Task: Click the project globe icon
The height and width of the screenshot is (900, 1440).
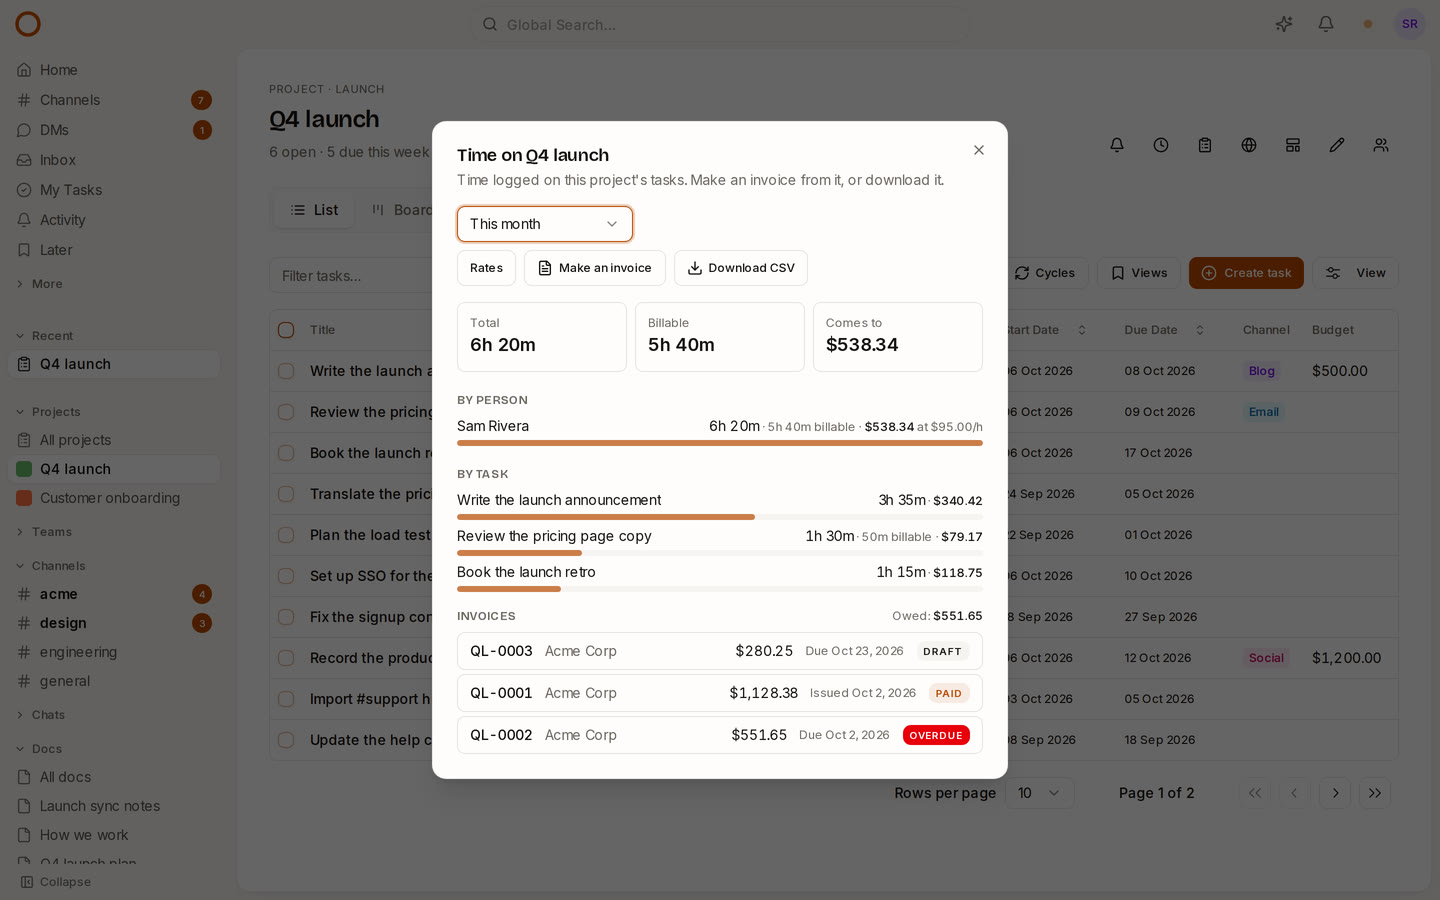Action: click(1249, 145)
